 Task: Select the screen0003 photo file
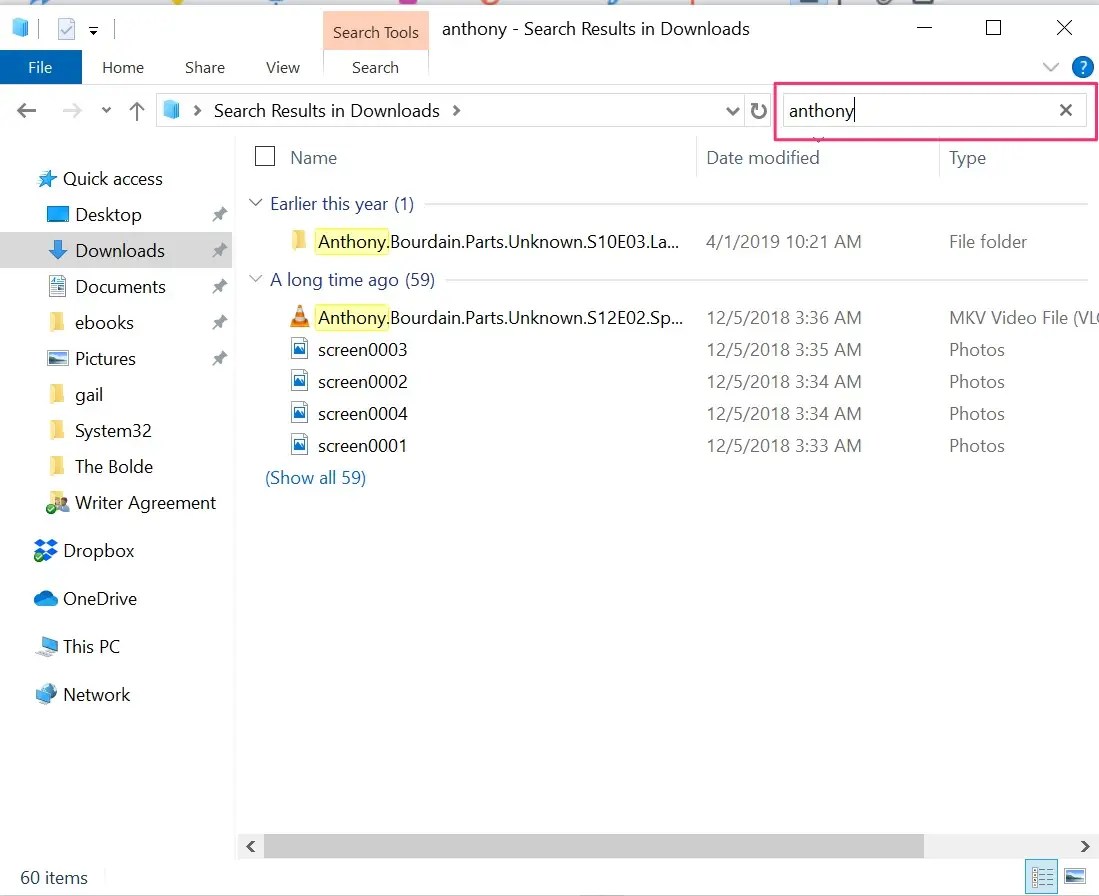click(x=362, y=350)
